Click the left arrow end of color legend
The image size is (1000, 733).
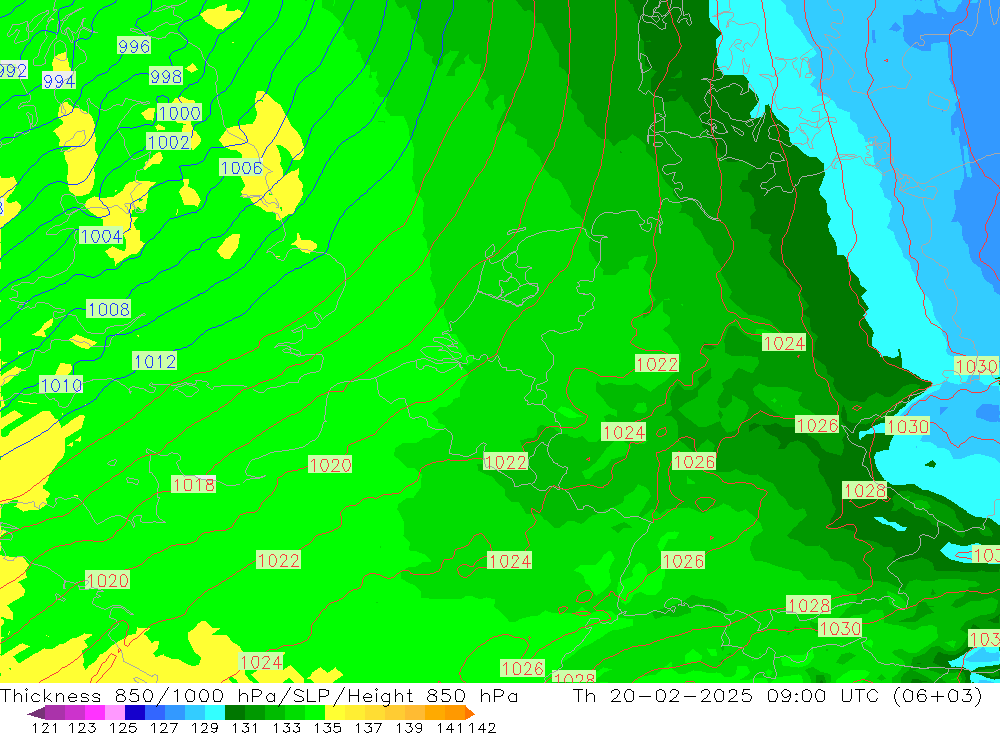[x=36, y=713]
